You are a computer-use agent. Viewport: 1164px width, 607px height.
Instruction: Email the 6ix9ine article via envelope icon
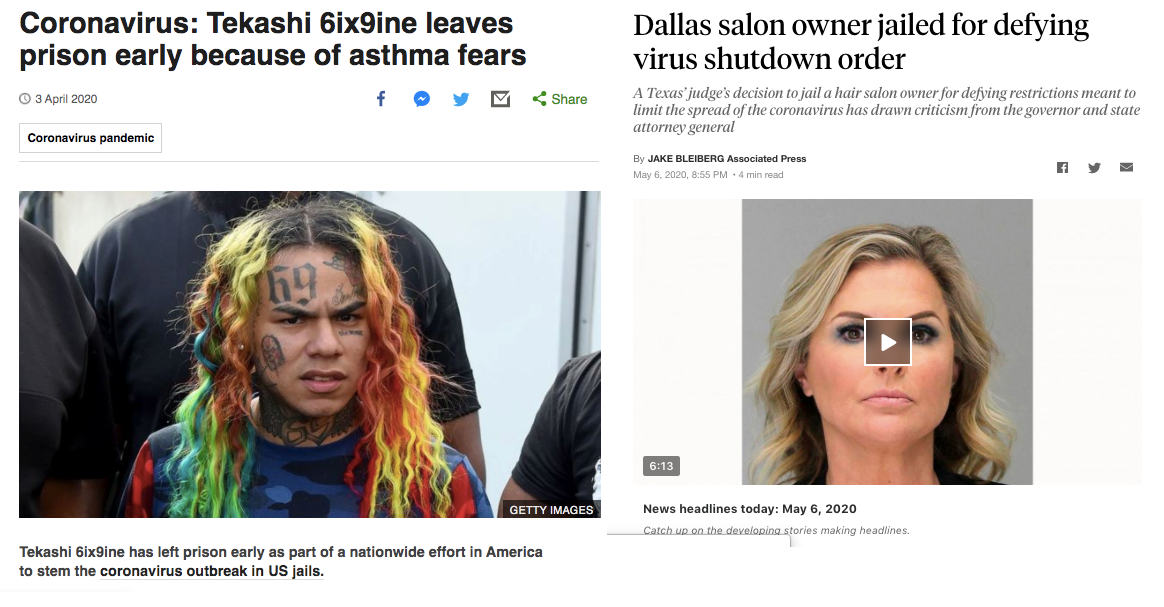(x=500, y=99)
